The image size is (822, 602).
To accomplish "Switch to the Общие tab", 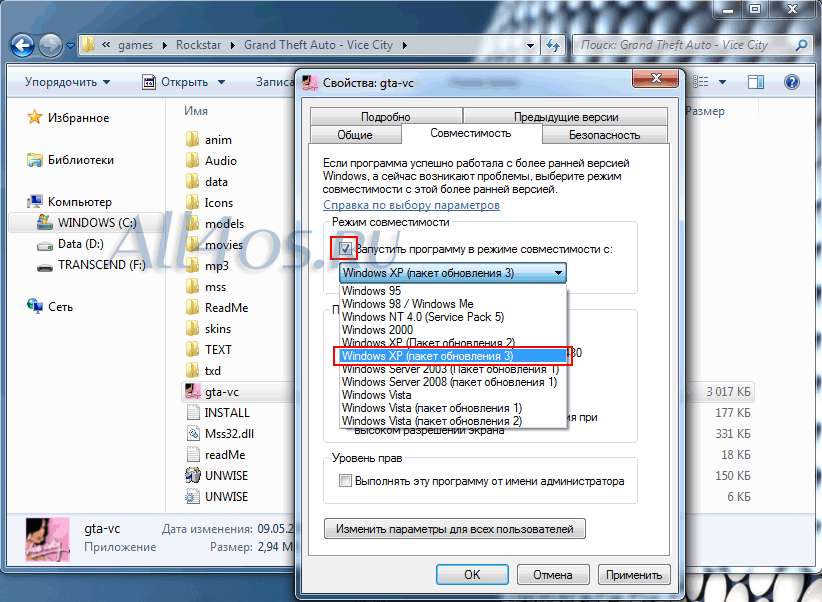I will (x=355, y=135).
